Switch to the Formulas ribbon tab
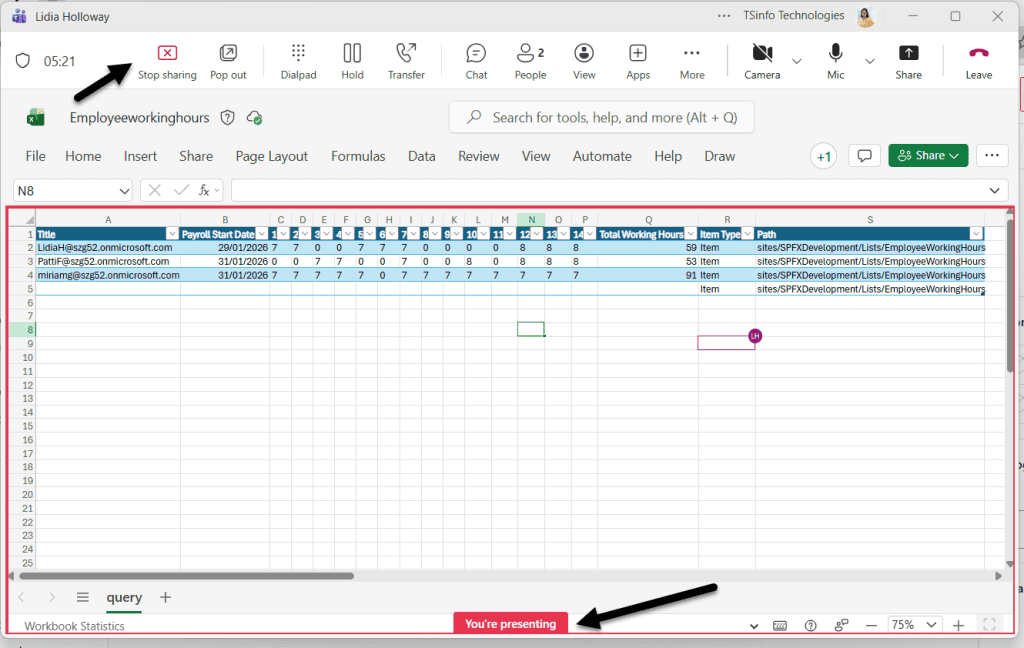The width and height of the screenshot is (1024, 648). 357,156
